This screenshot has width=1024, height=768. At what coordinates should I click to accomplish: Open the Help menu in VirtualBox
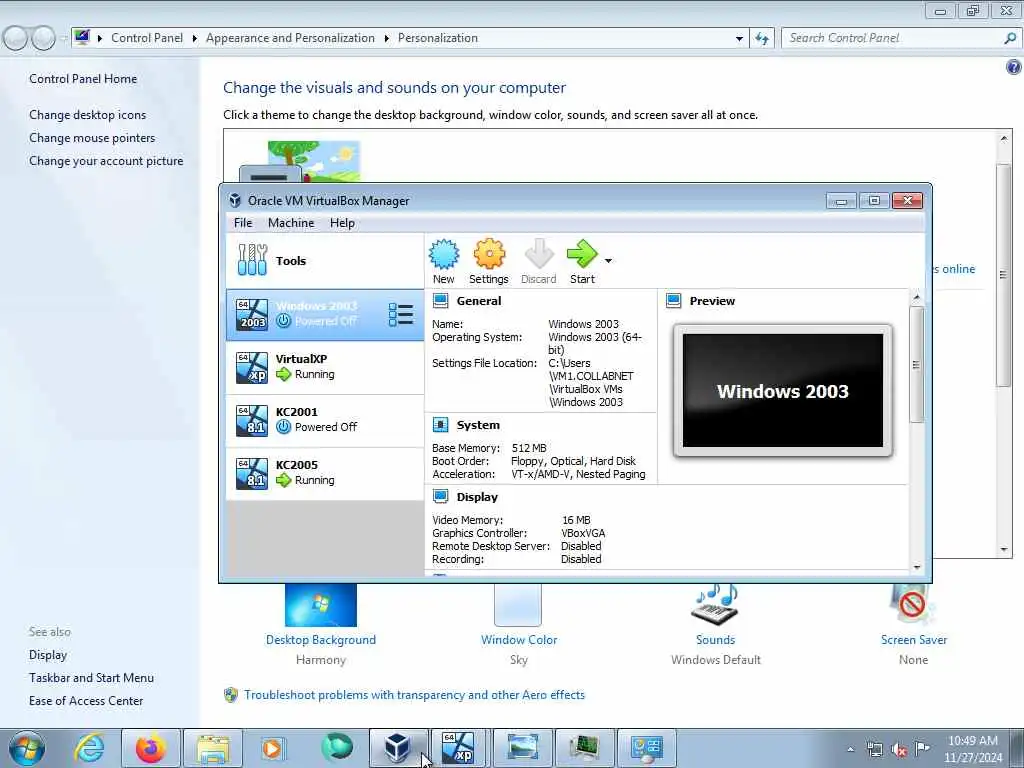point(342,223)
